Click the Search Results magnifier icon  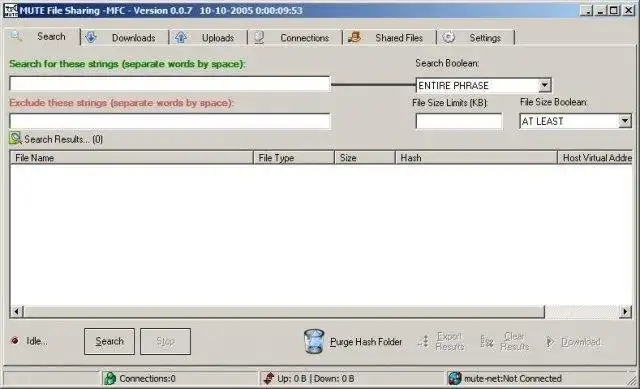click(16, 138)
